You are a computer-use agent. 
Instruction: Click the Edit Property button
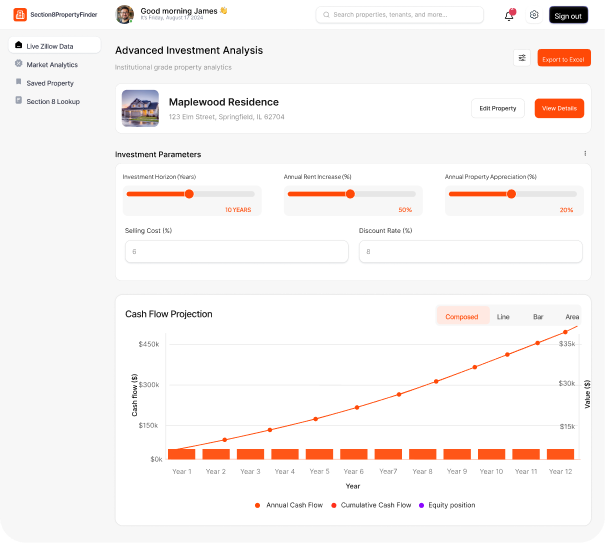[497, 108]
